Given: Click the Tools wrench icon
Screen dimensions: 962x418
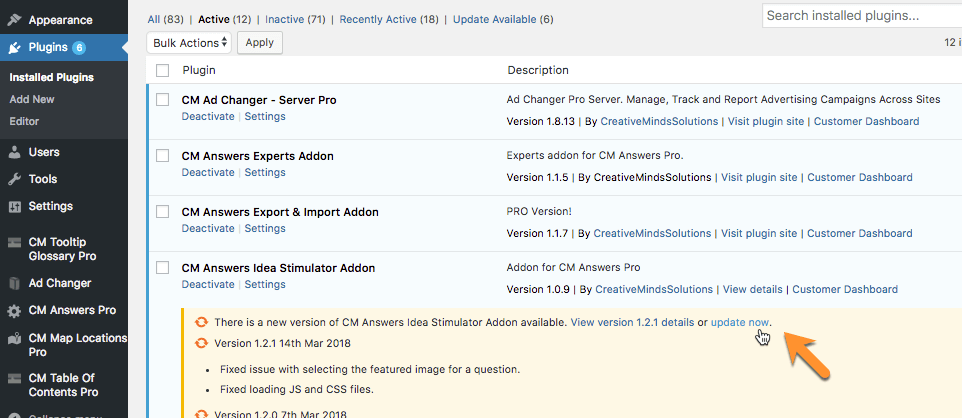Looking at the screenshot, I should coord(14,179).
